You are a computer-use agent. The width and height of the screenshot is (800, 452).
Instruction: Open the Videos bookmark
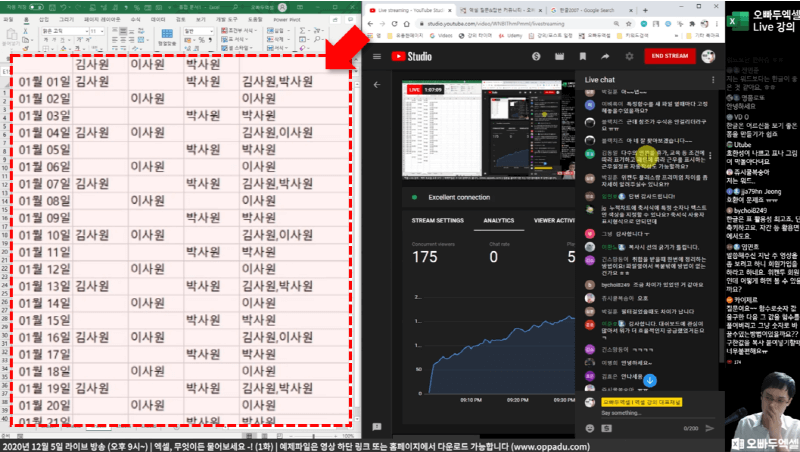[441, 36]
